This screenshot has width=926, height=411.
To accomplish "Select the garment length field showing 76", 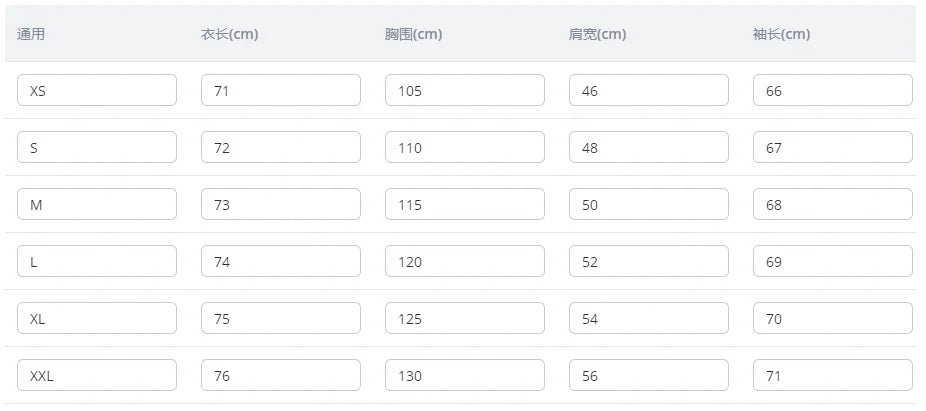I will pos(281,375).
